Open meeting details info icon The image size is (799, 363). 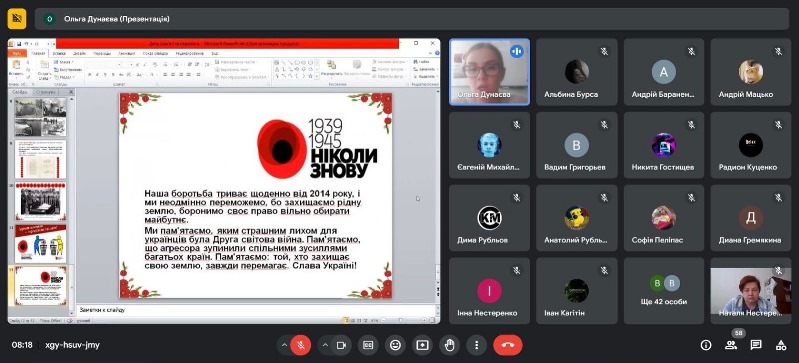point(706,345)
